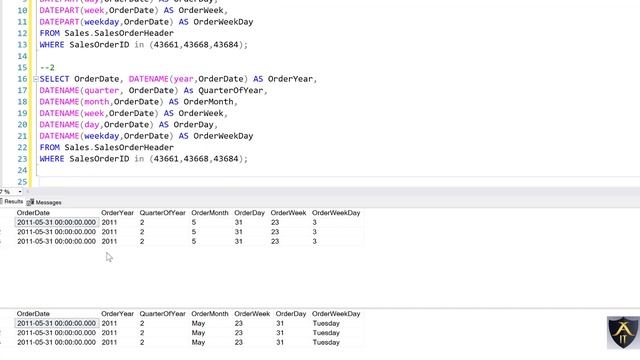Select OrderDay header in first result grid
Image resolution: width=640 pixels, height=360 pixels.
tap(249, 213)
